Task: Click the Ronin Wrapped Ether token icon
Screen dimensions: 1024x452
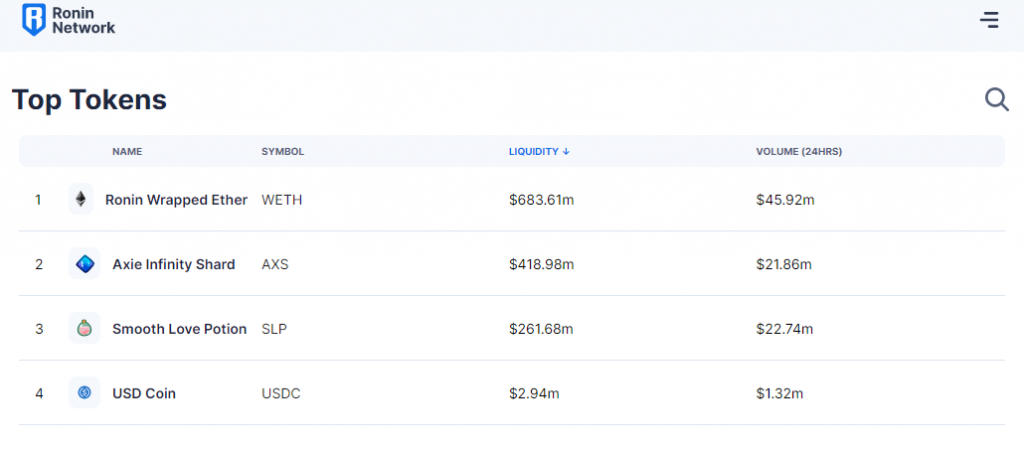Action: point(82,200)
